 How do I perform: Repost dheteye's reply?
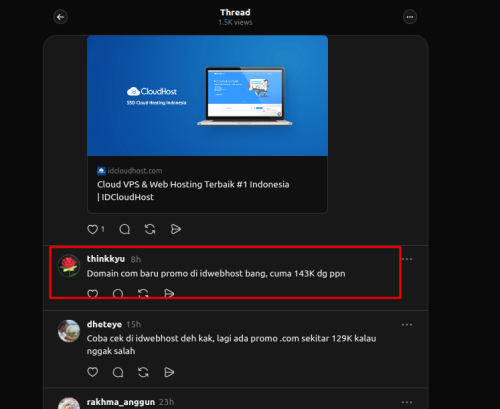click(143, 372)
